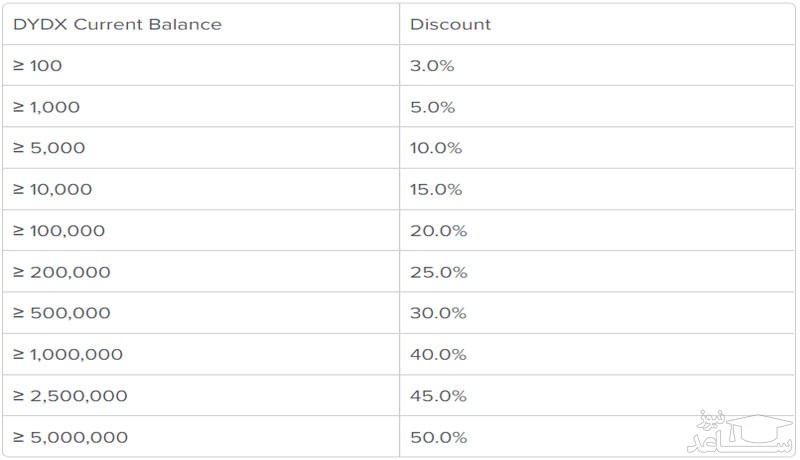This screenshot has width=800, height=460.
Task: Select the 30.0% discount cell
Action: click(438, 313)
